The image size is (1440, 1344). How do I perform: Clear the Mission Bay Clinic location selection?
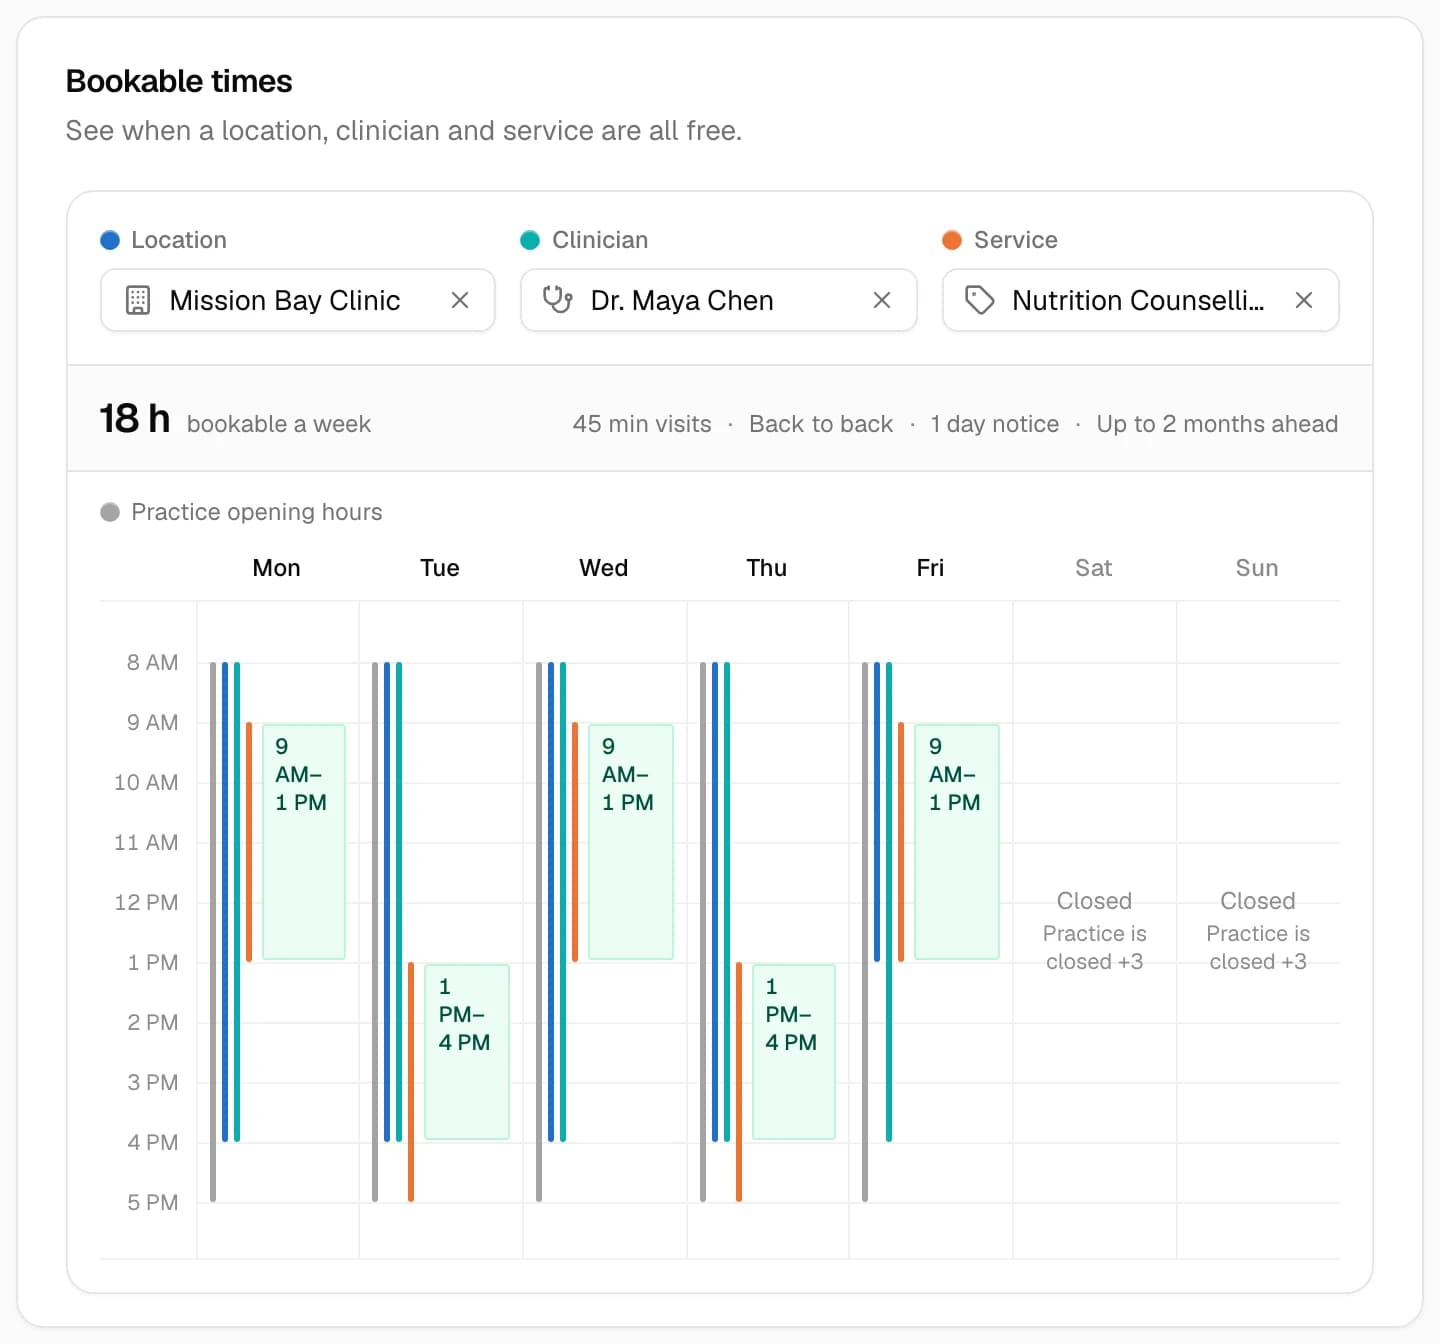[460, 300]
